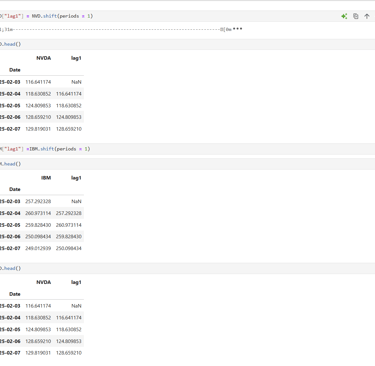Click the NaN cell in bottom NVDA table
375x366 pixels.
pyautogui.click(x=76, y=306)
